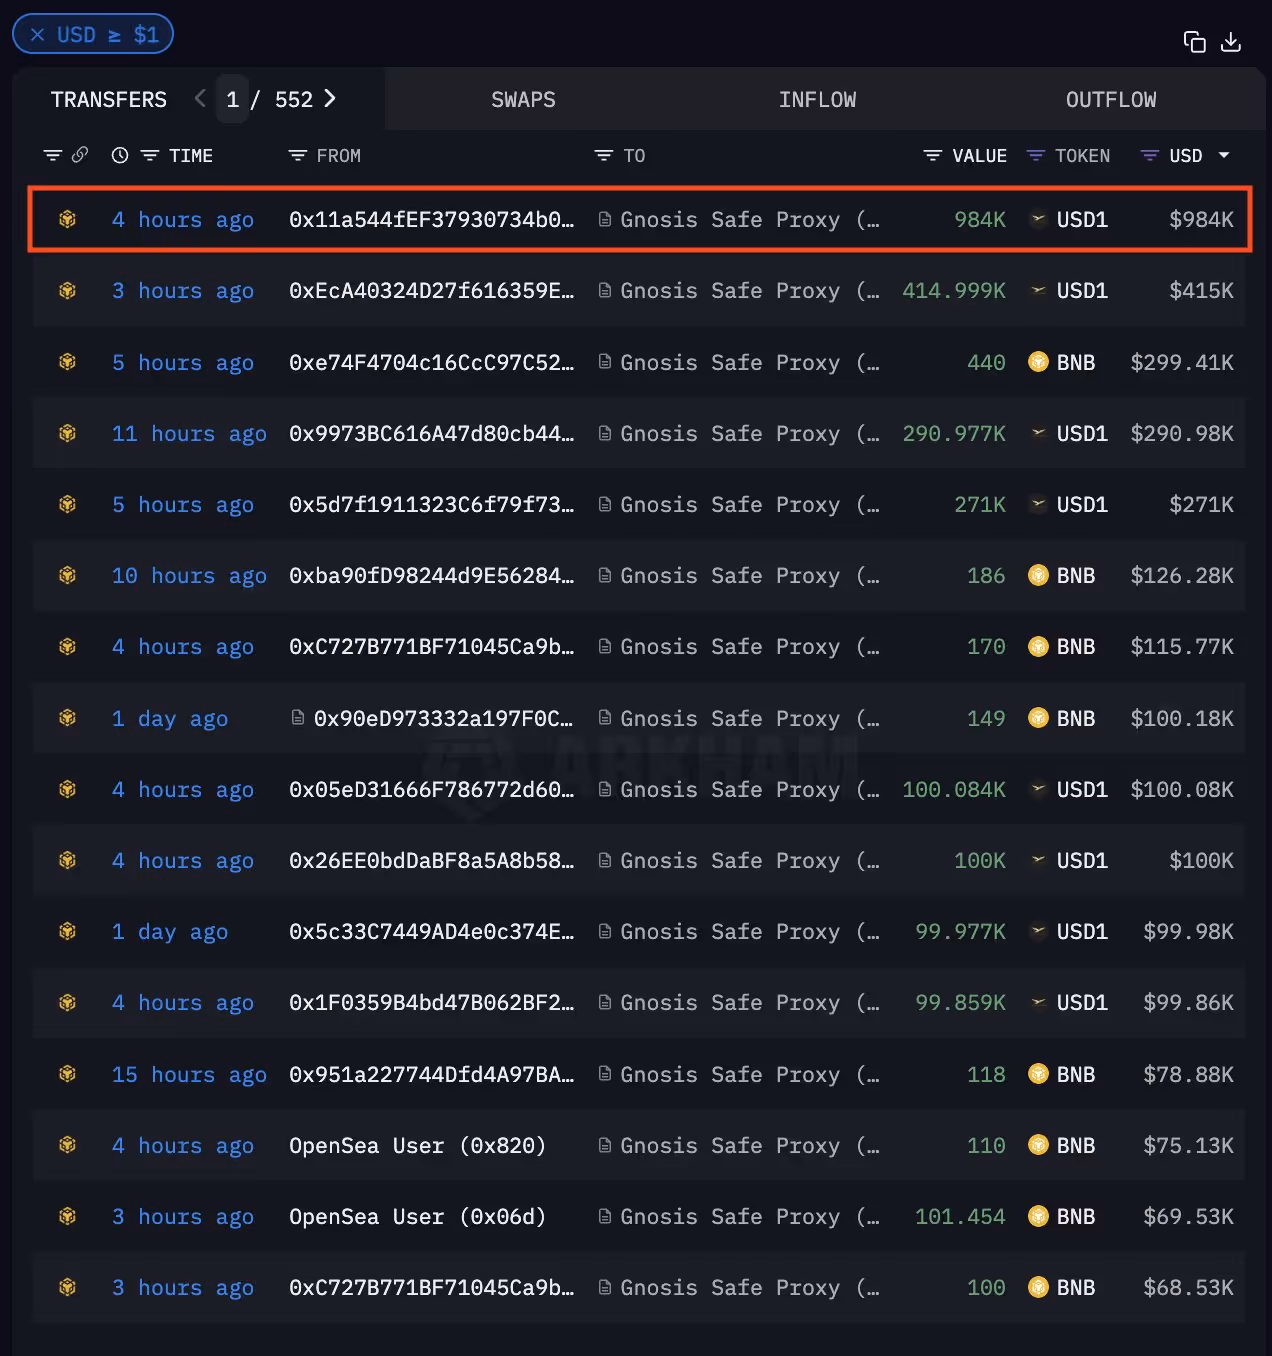Switch to the SWAPS tab
This screenshot has height=1356, width=1272.
pos(523,99)
